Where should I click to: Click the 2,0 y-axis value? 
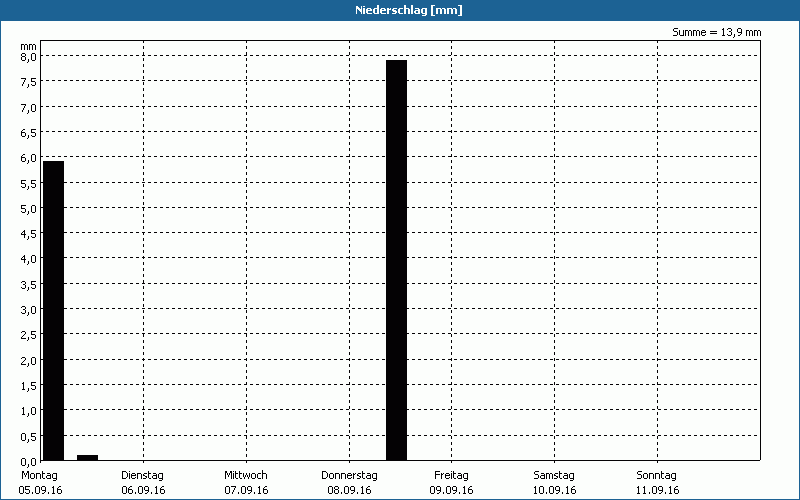point(29,361)
